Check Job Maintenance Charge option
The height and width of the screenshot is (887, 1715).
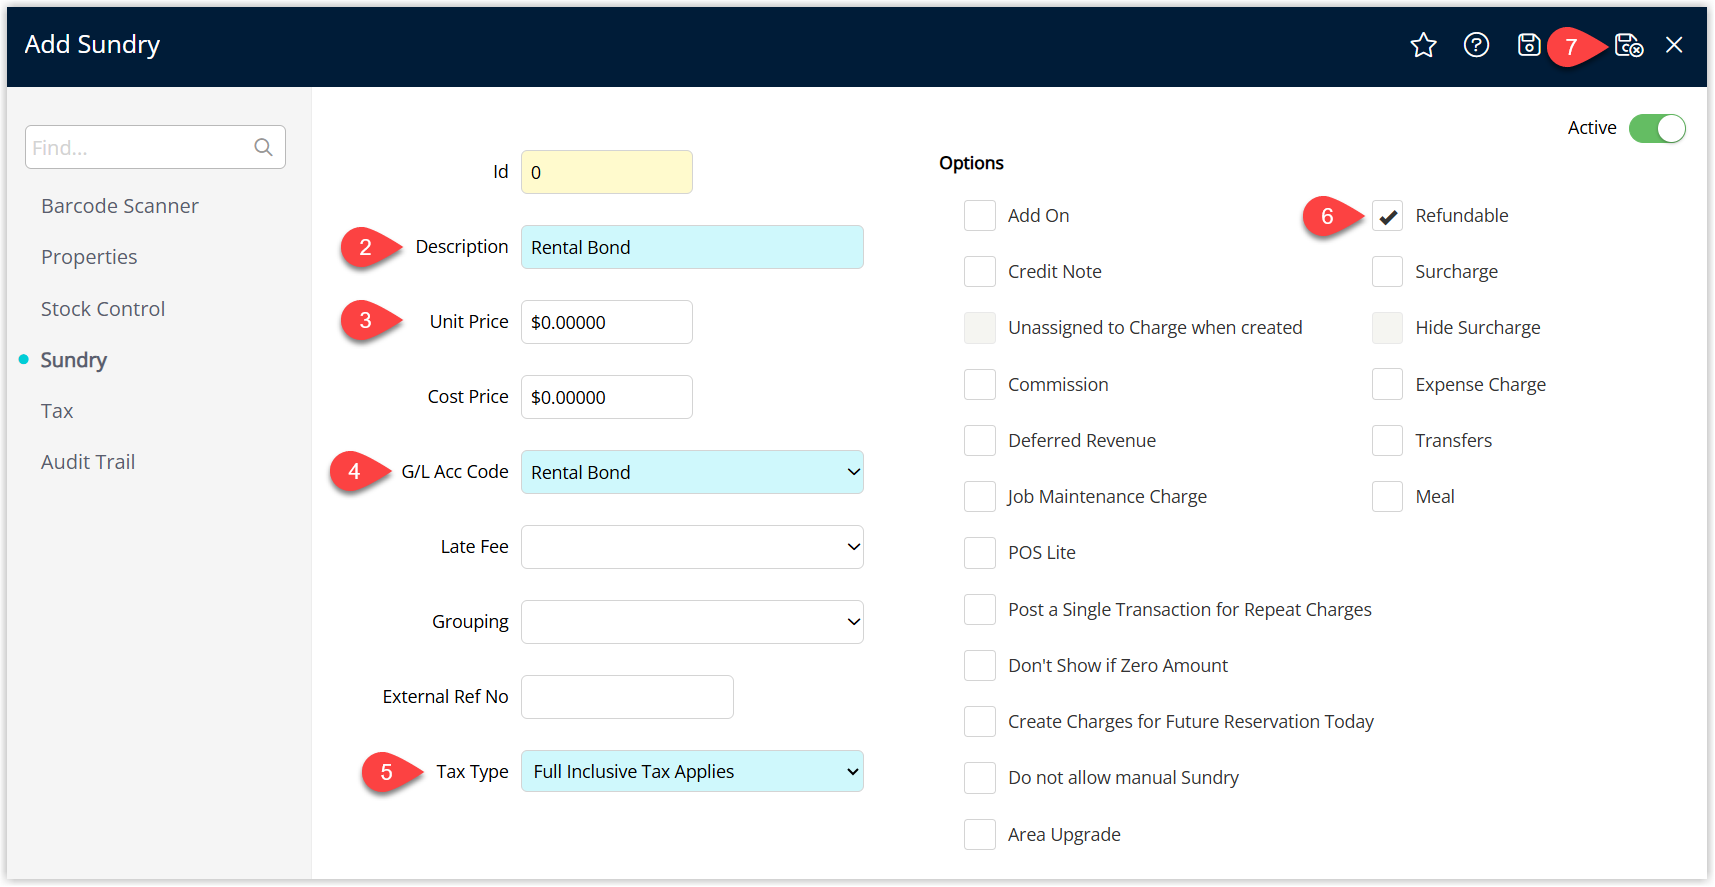click(980, 497)
